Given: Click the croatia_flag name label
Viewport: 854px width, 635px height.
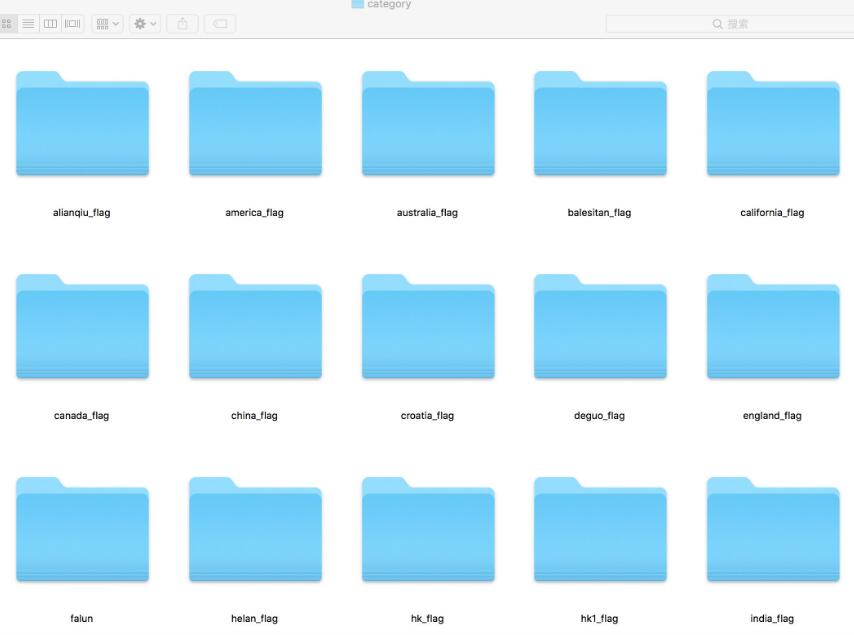Looking at the screenshot, I should tap(428, 416).
